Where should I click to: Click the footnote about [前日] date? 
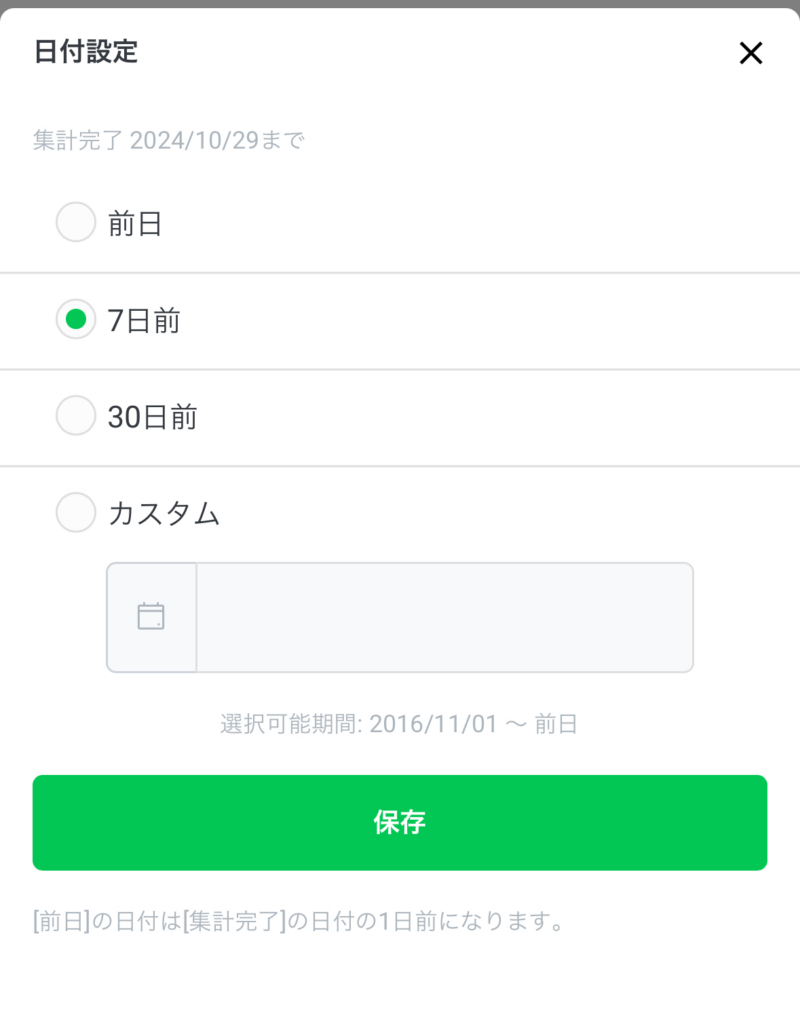coord(299,921)
